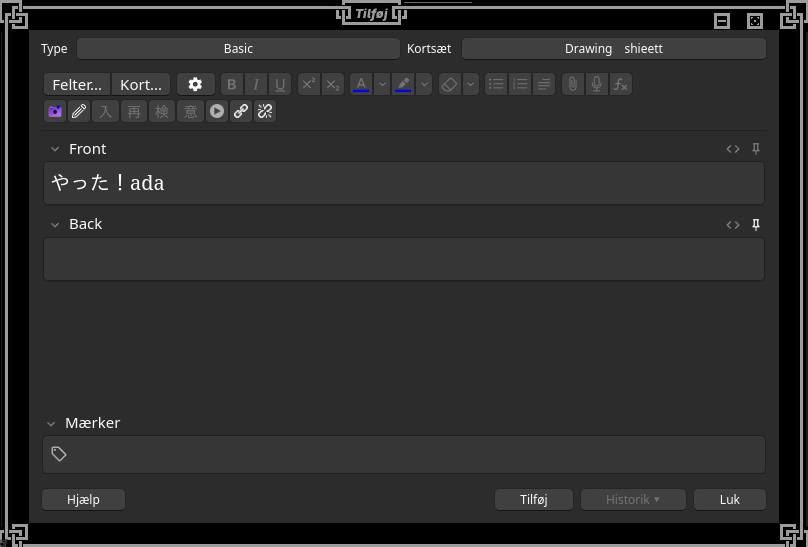Screen dimensions: 808x547
Task: Toggle italic formatting
Action: (x=256, y=84)
